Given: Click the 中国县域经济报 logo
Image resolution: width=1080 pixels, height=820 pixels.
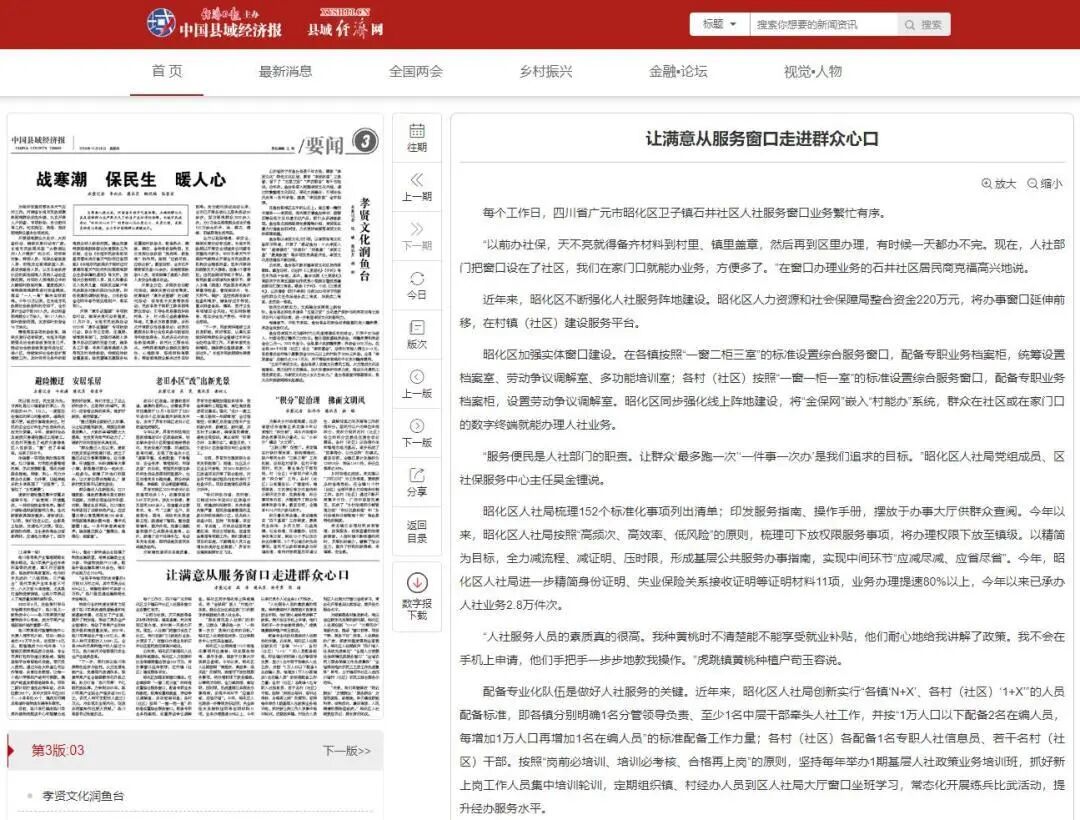Looking at the screenshot, I should (x=214, y=23).
